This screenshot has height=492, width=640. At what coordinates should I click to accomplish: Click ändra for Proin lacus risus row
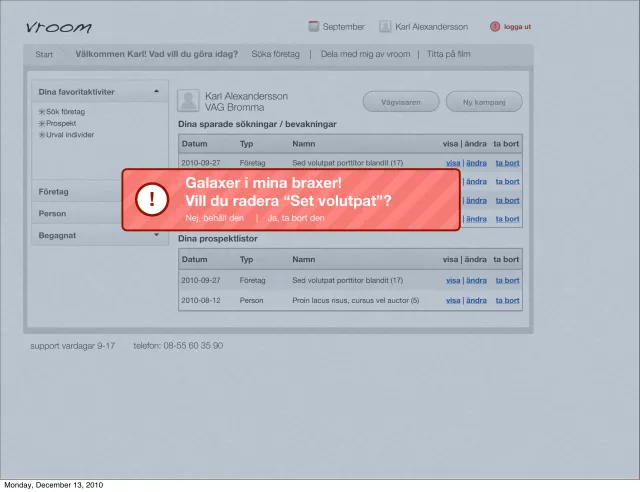point(476,301)
